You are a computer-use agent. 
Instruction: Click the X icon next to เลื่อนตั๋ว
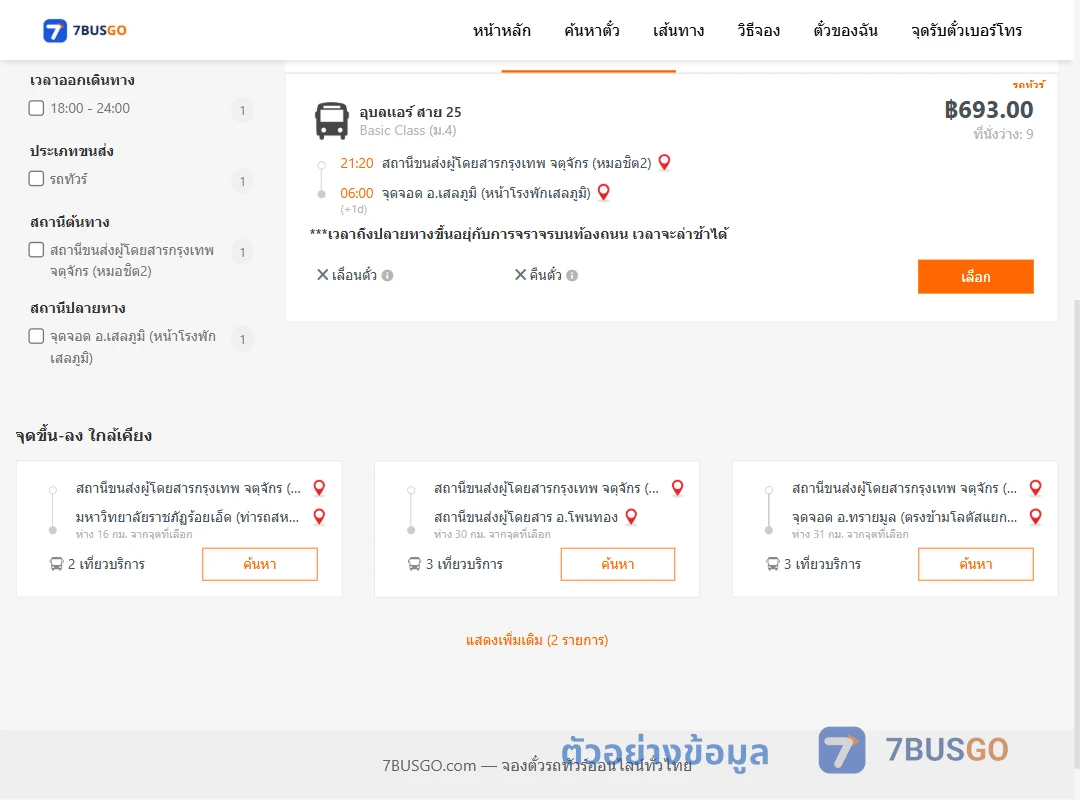click(x=322, y=275)
